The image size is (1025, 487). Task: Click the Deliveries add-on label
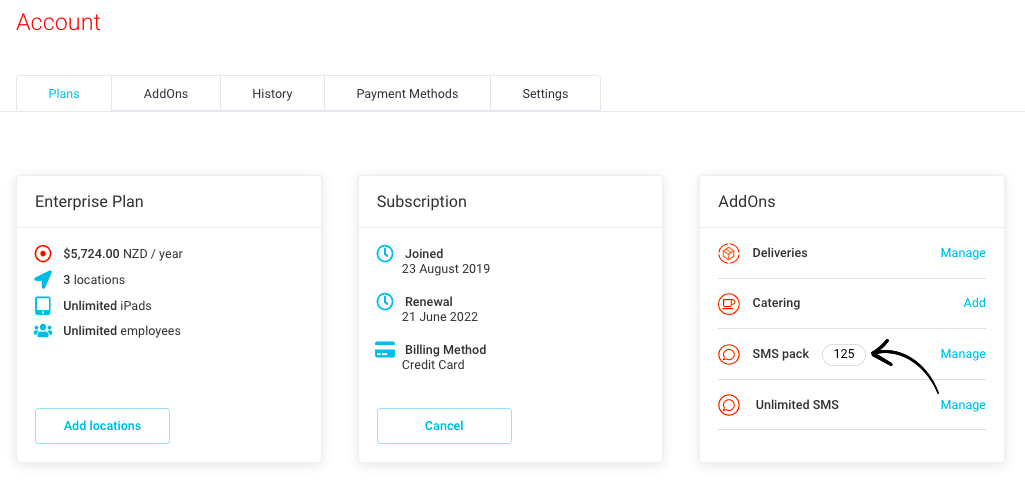click(x=780, y=253)
